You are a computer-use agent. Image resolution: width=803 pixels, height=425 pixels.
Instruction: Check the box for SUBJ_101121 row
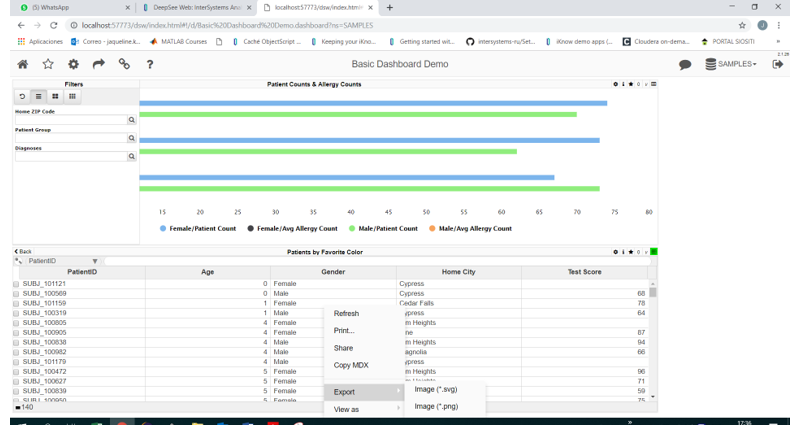pos(16,284)
